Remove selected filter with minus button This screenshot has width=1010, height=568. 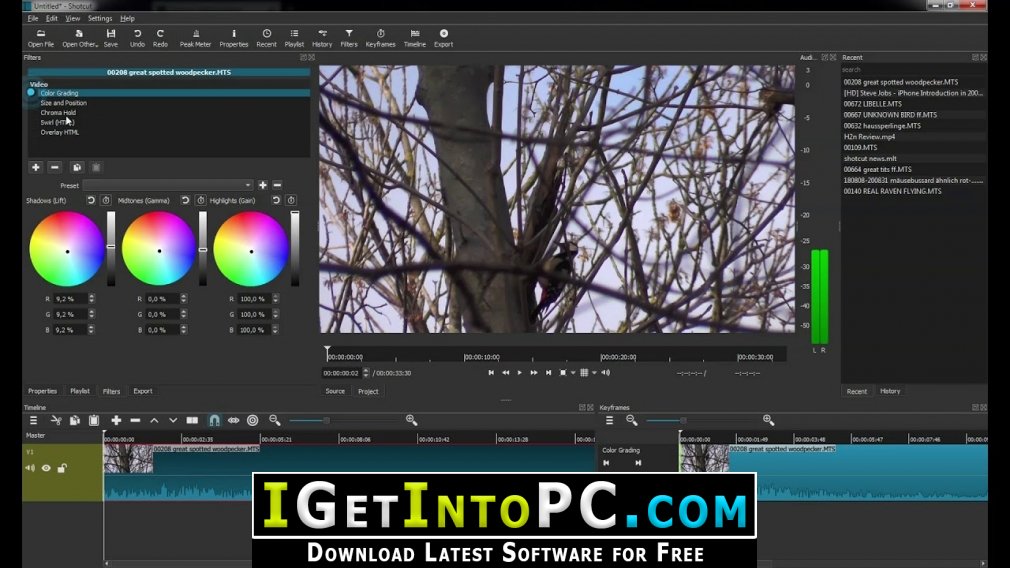[55, 167]
